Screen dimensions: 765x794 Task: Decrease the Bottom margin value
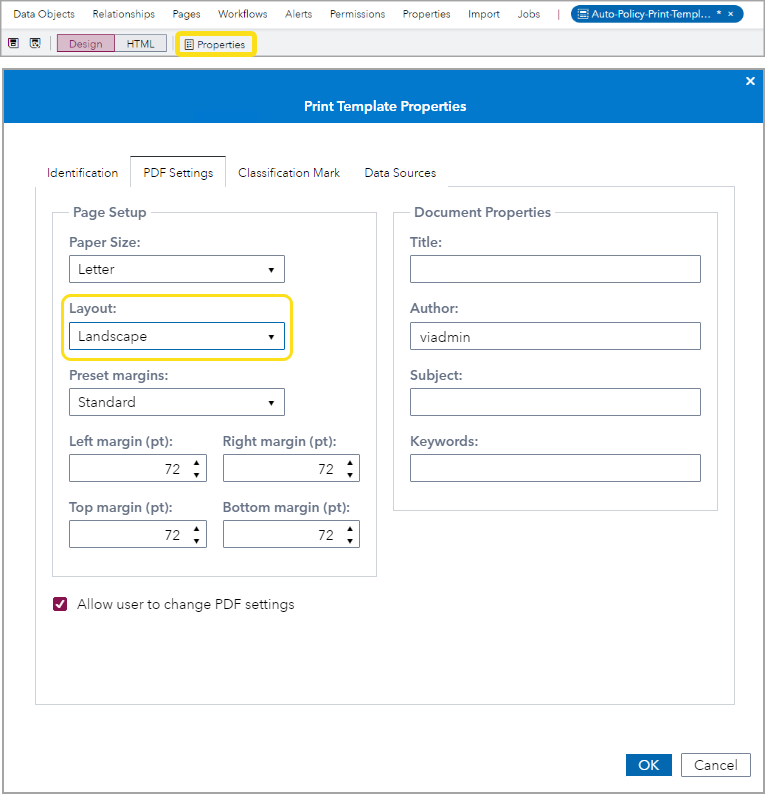coord(350,540)
